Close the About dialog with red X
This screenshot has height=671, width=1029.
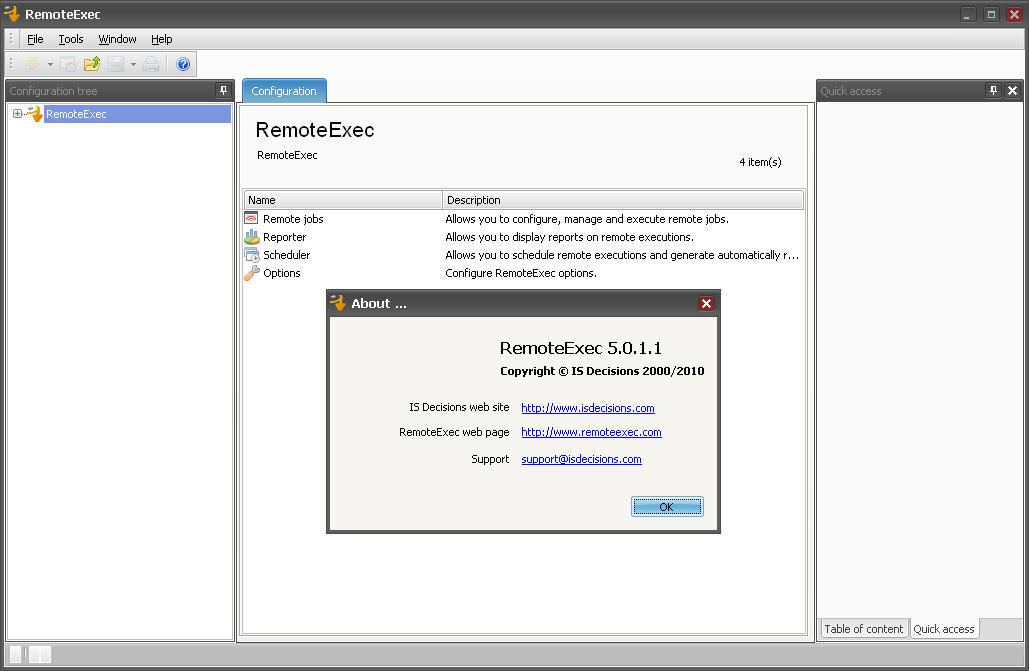click(x=705, y=303)
